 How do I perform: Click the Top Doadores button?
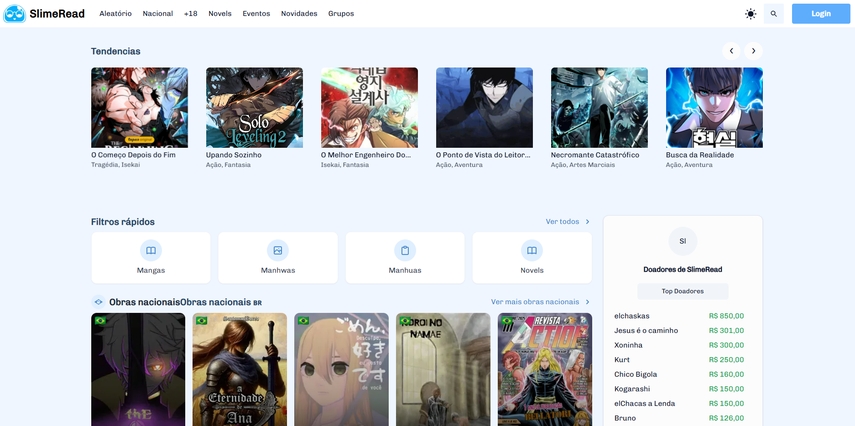pyautogui.click(x=683, y=291)
